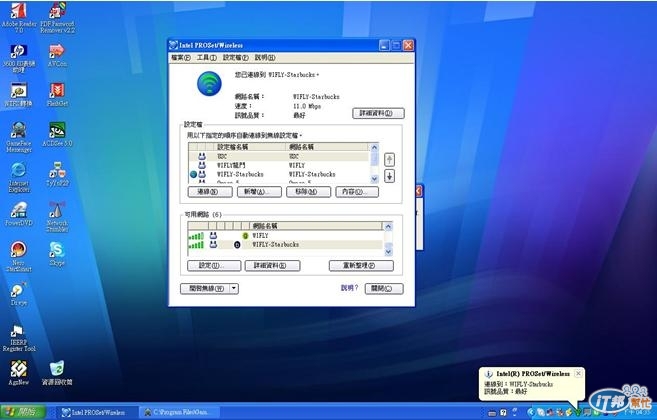Select the ACDSee 5.0 desktop icon
Image resolution: width=657 pixels, height=420 pixels.
(x=57, y=134)
